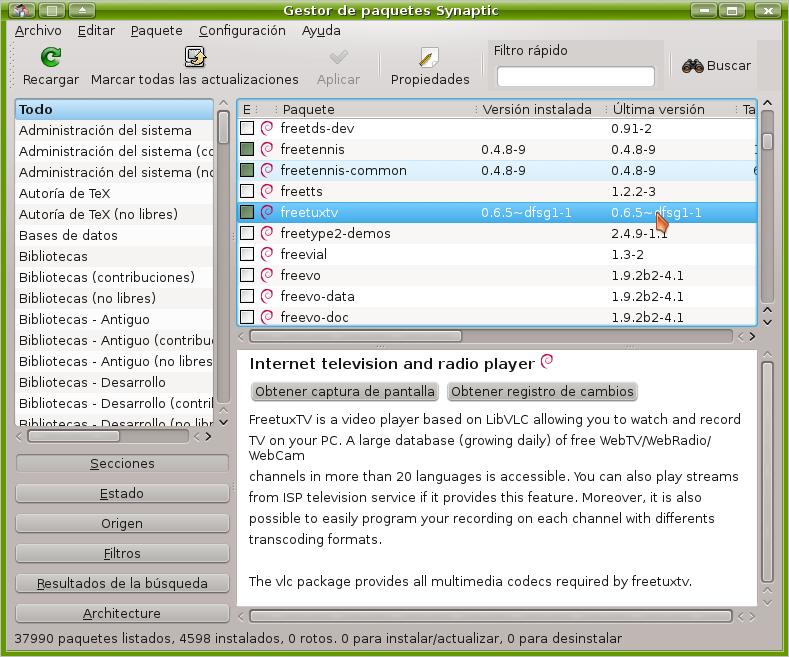Click Debian swirl icon next to freetts
This screenshot has width=789, height=657.
tap(267, 191)
